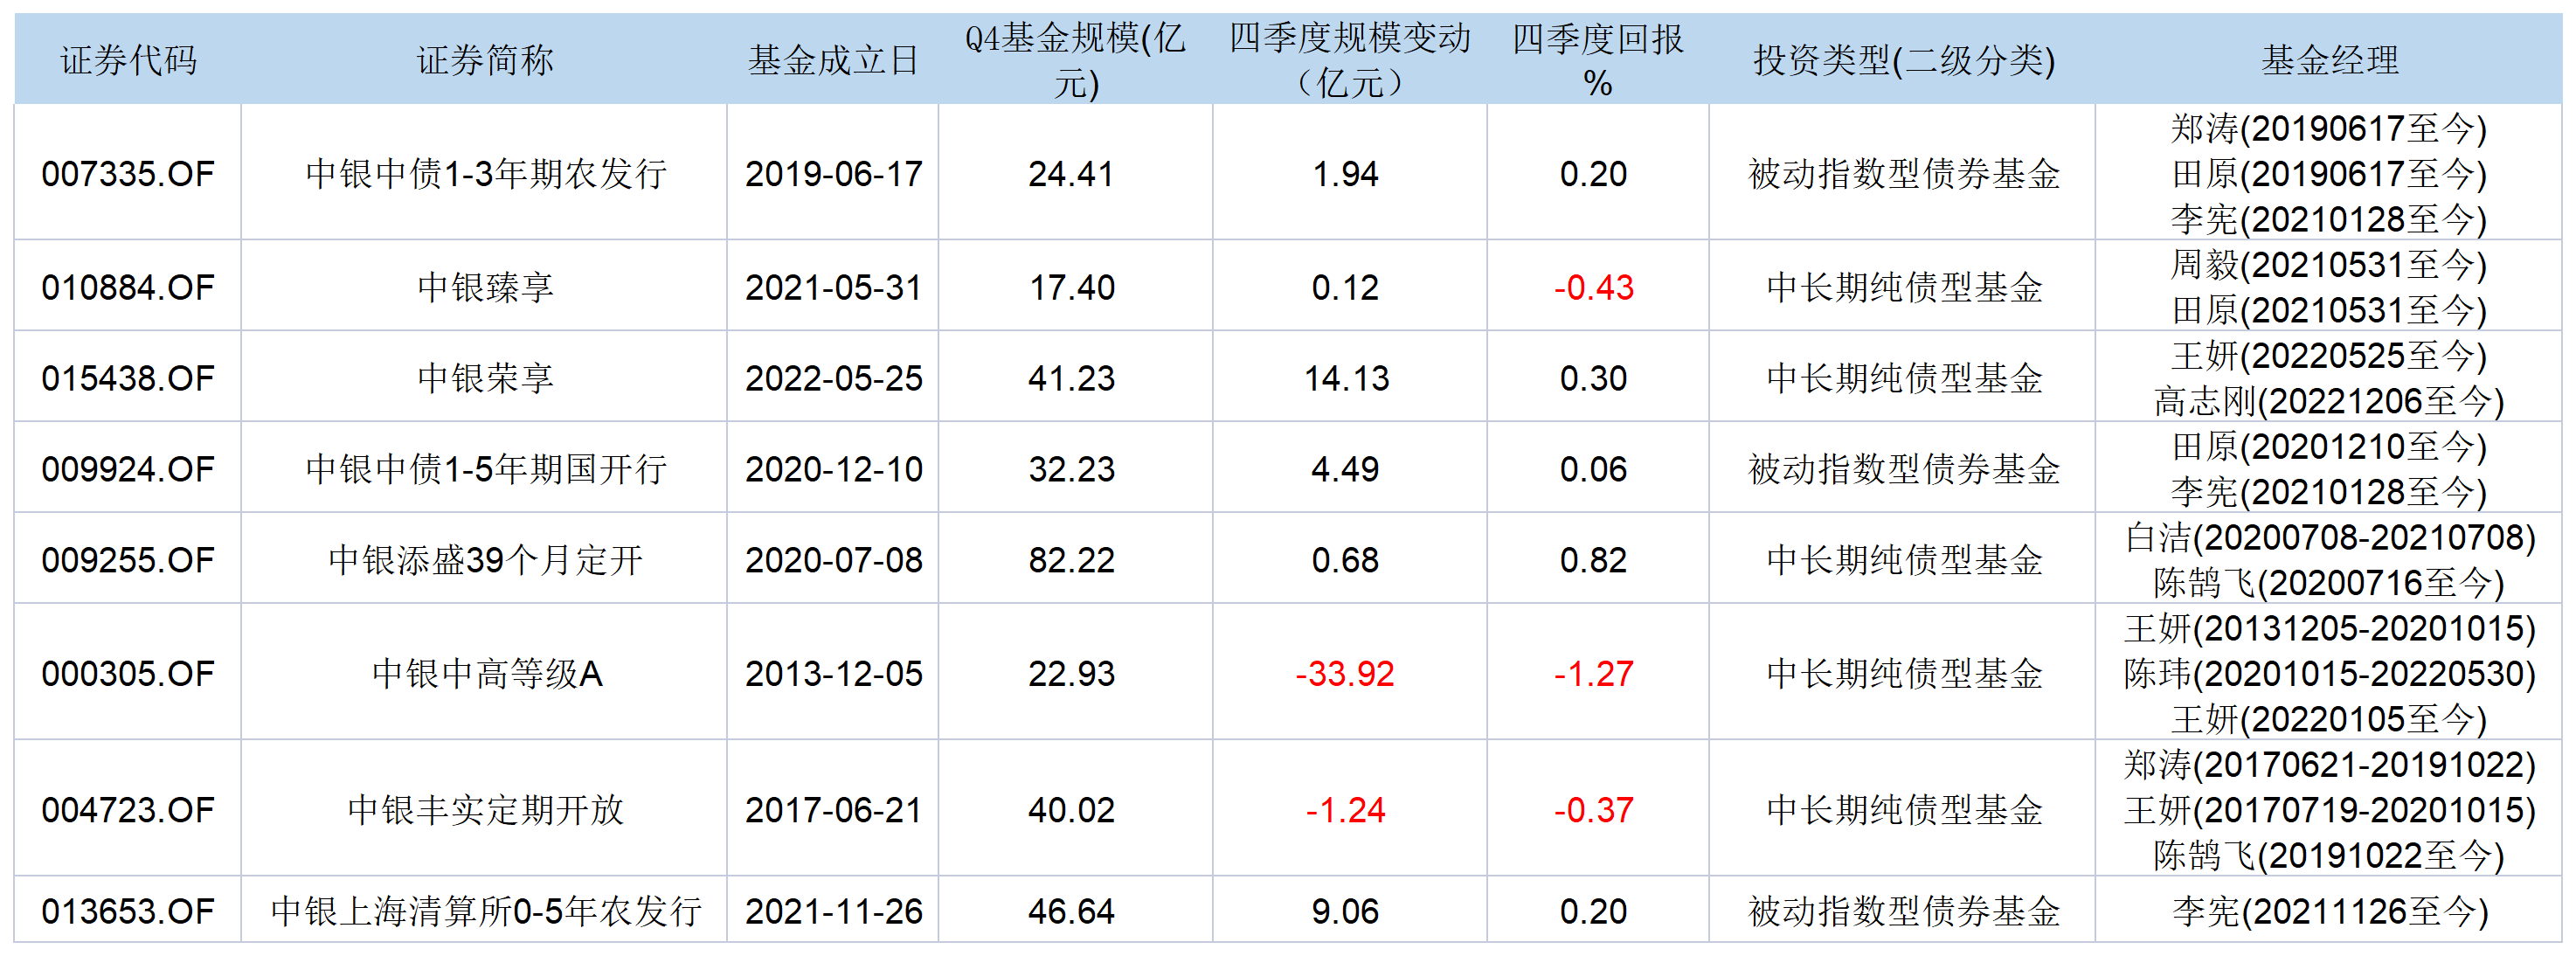
Task: Click the red return value -1.27
Action: click(x=1594, y=674)
